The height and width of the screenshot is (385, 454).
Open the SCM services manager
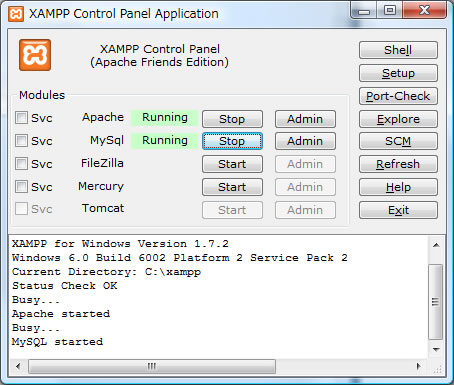click(398, 141)
